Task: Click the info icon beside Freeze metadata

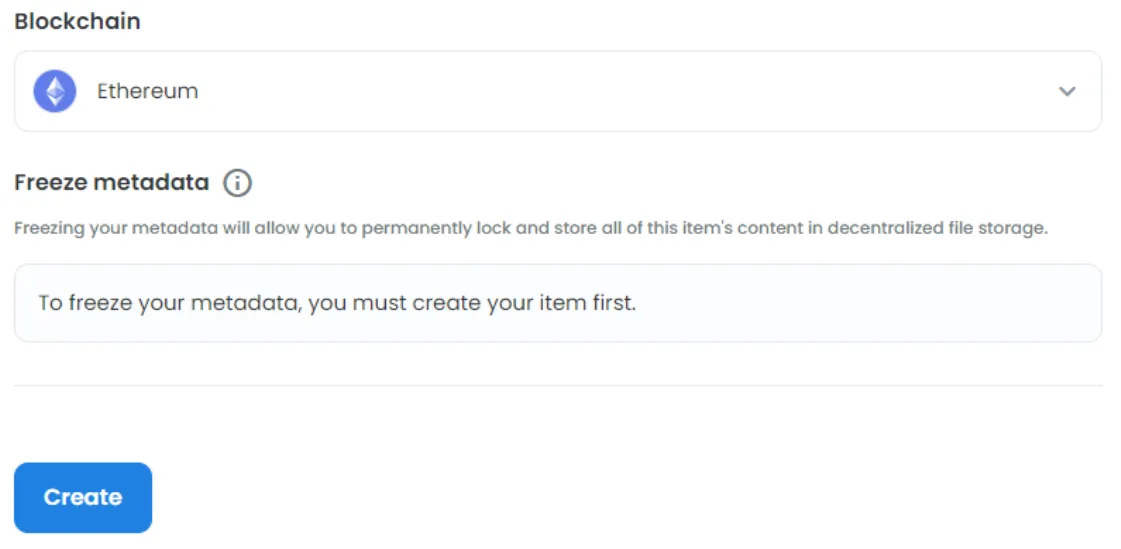Action: point(237,183)
